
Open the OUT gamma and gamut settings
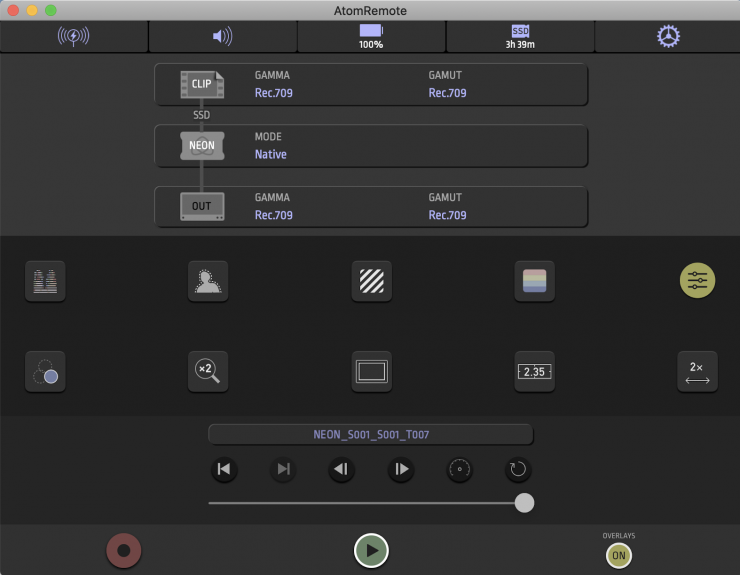point(371,207)
